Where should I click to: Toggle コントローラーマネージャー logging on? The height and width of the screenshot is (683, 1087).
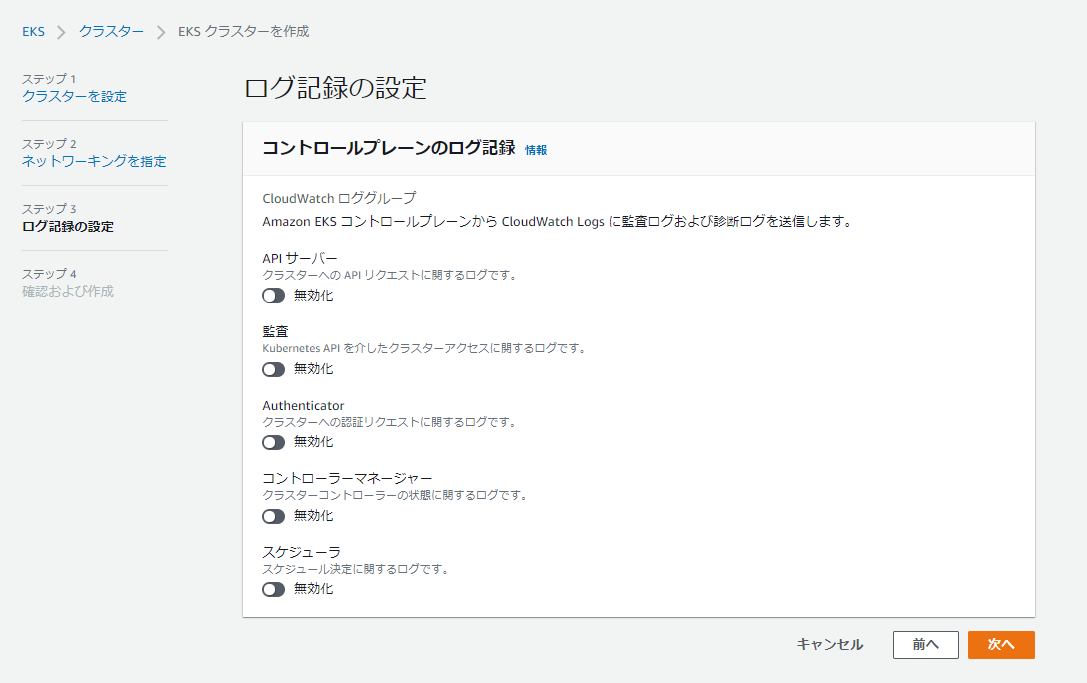[x=274, y=516]
